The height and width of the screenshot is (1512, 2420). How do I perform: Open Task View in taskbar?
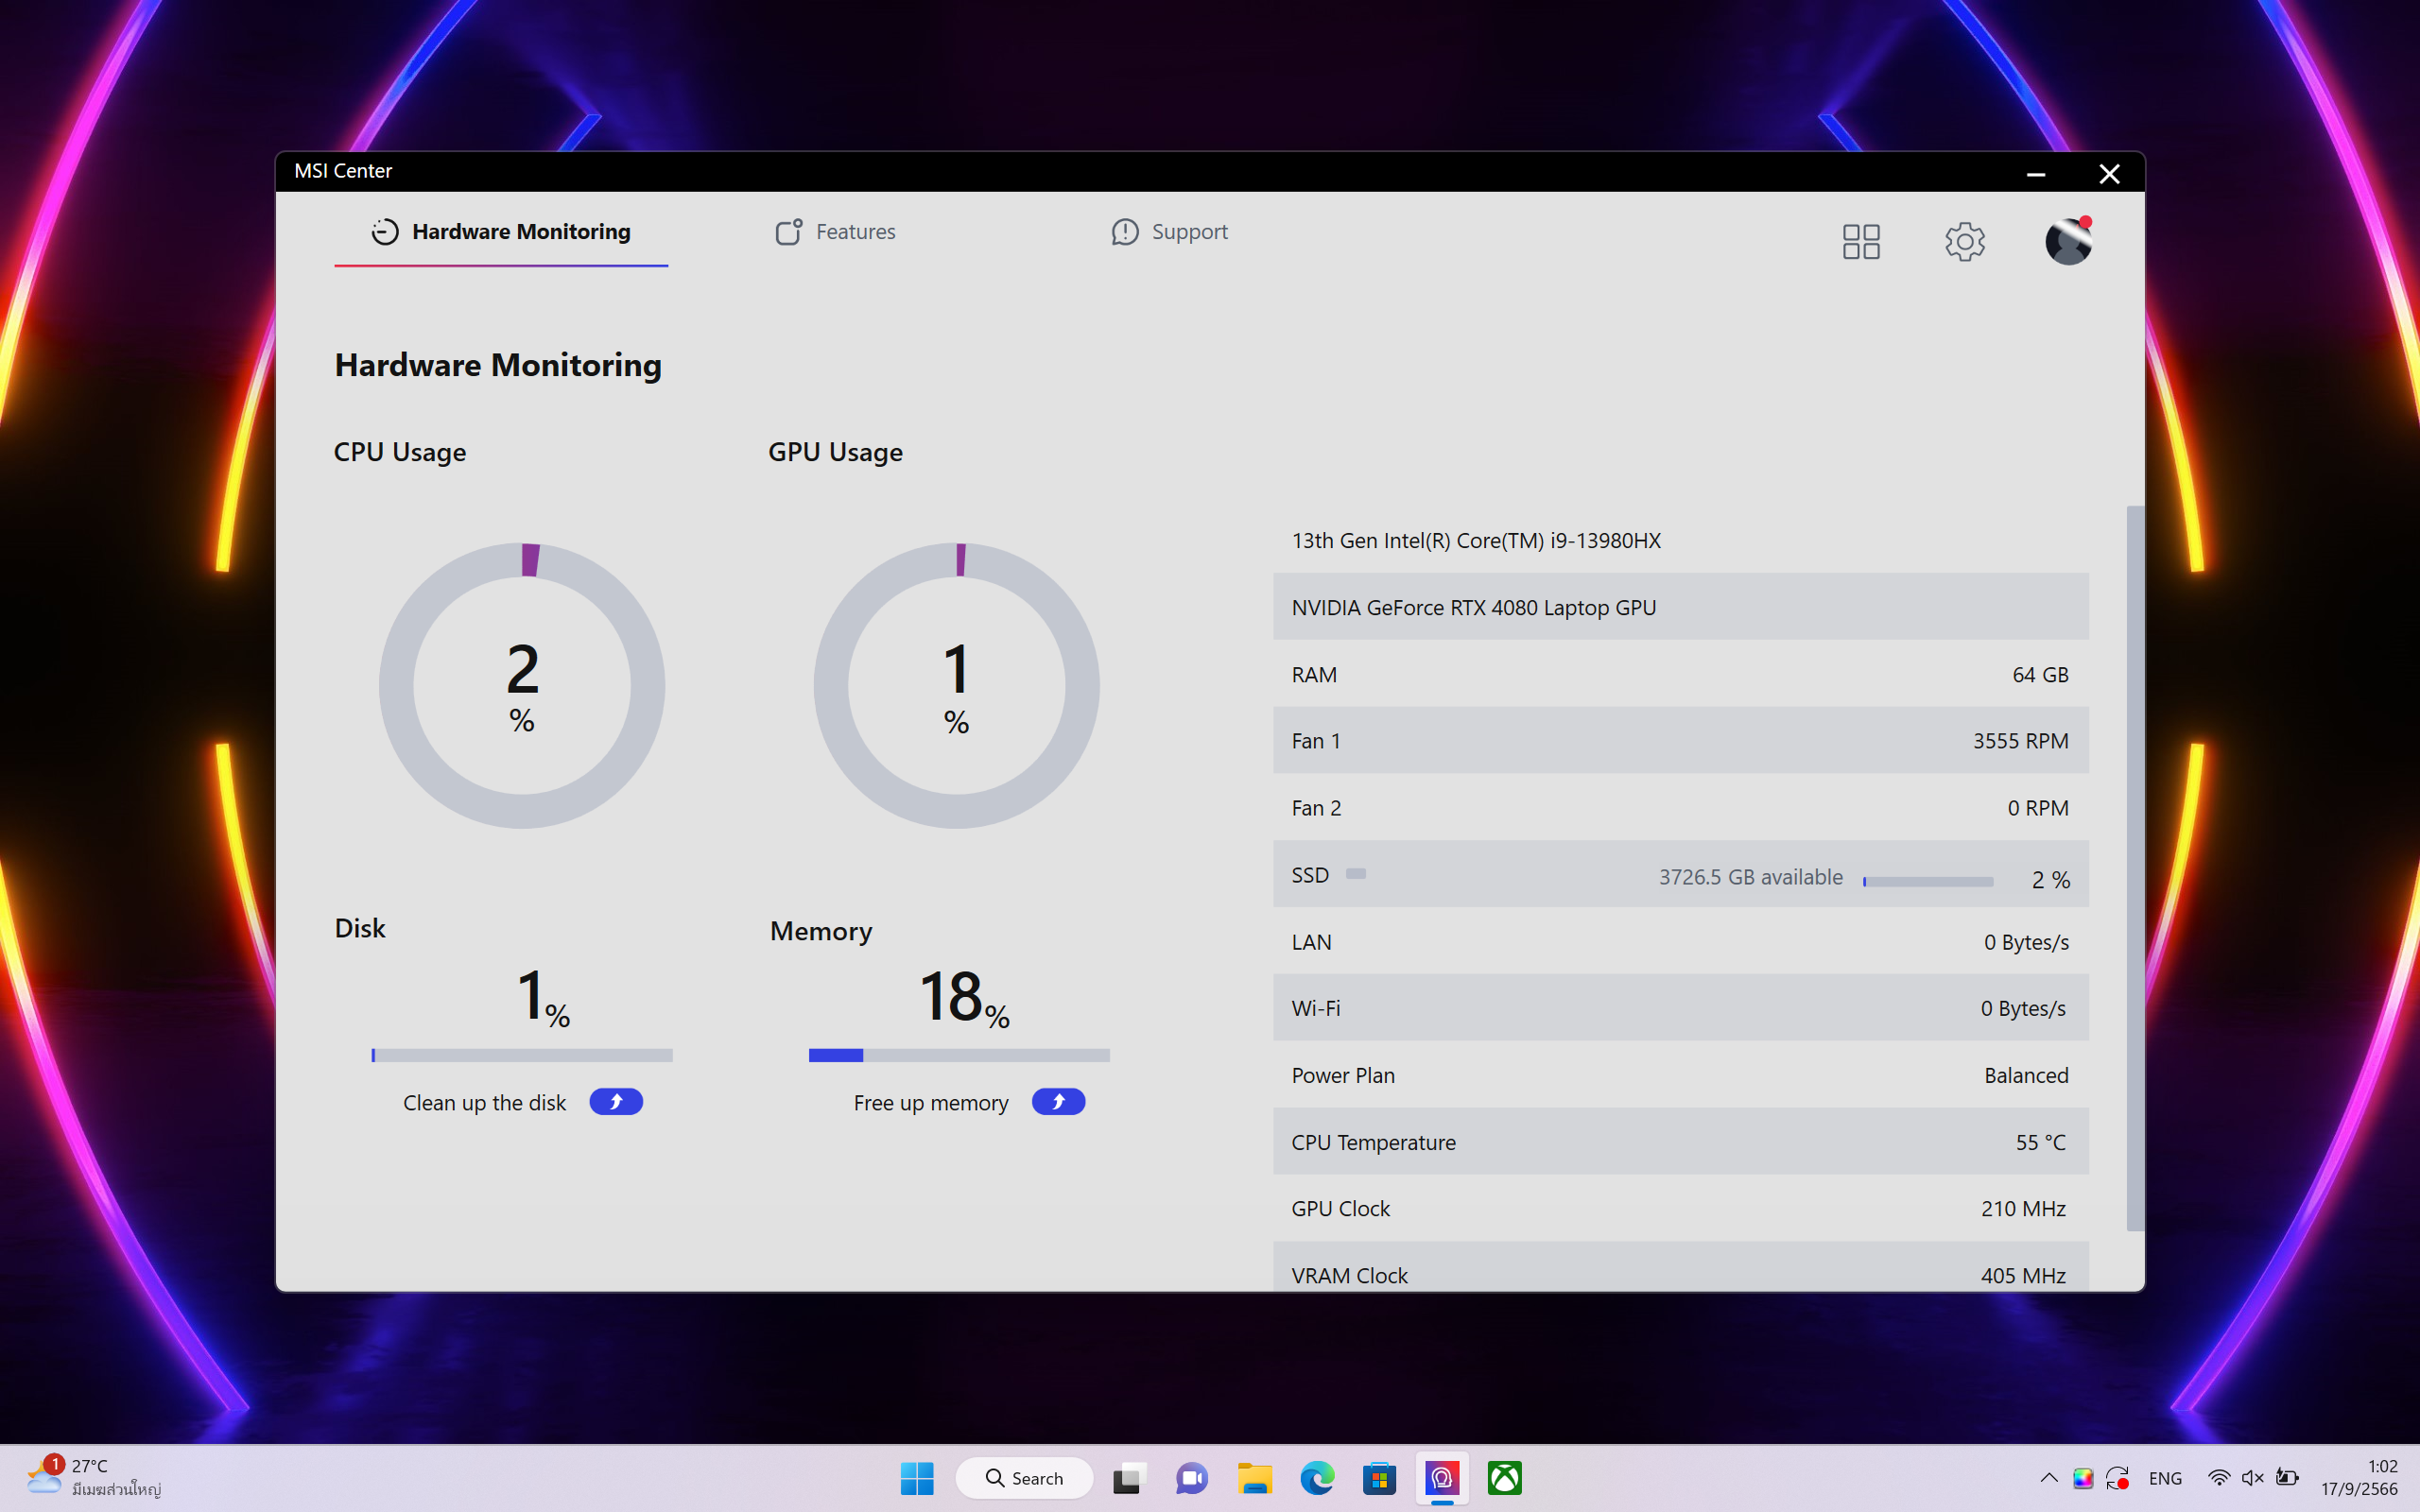[1128, 1478]
